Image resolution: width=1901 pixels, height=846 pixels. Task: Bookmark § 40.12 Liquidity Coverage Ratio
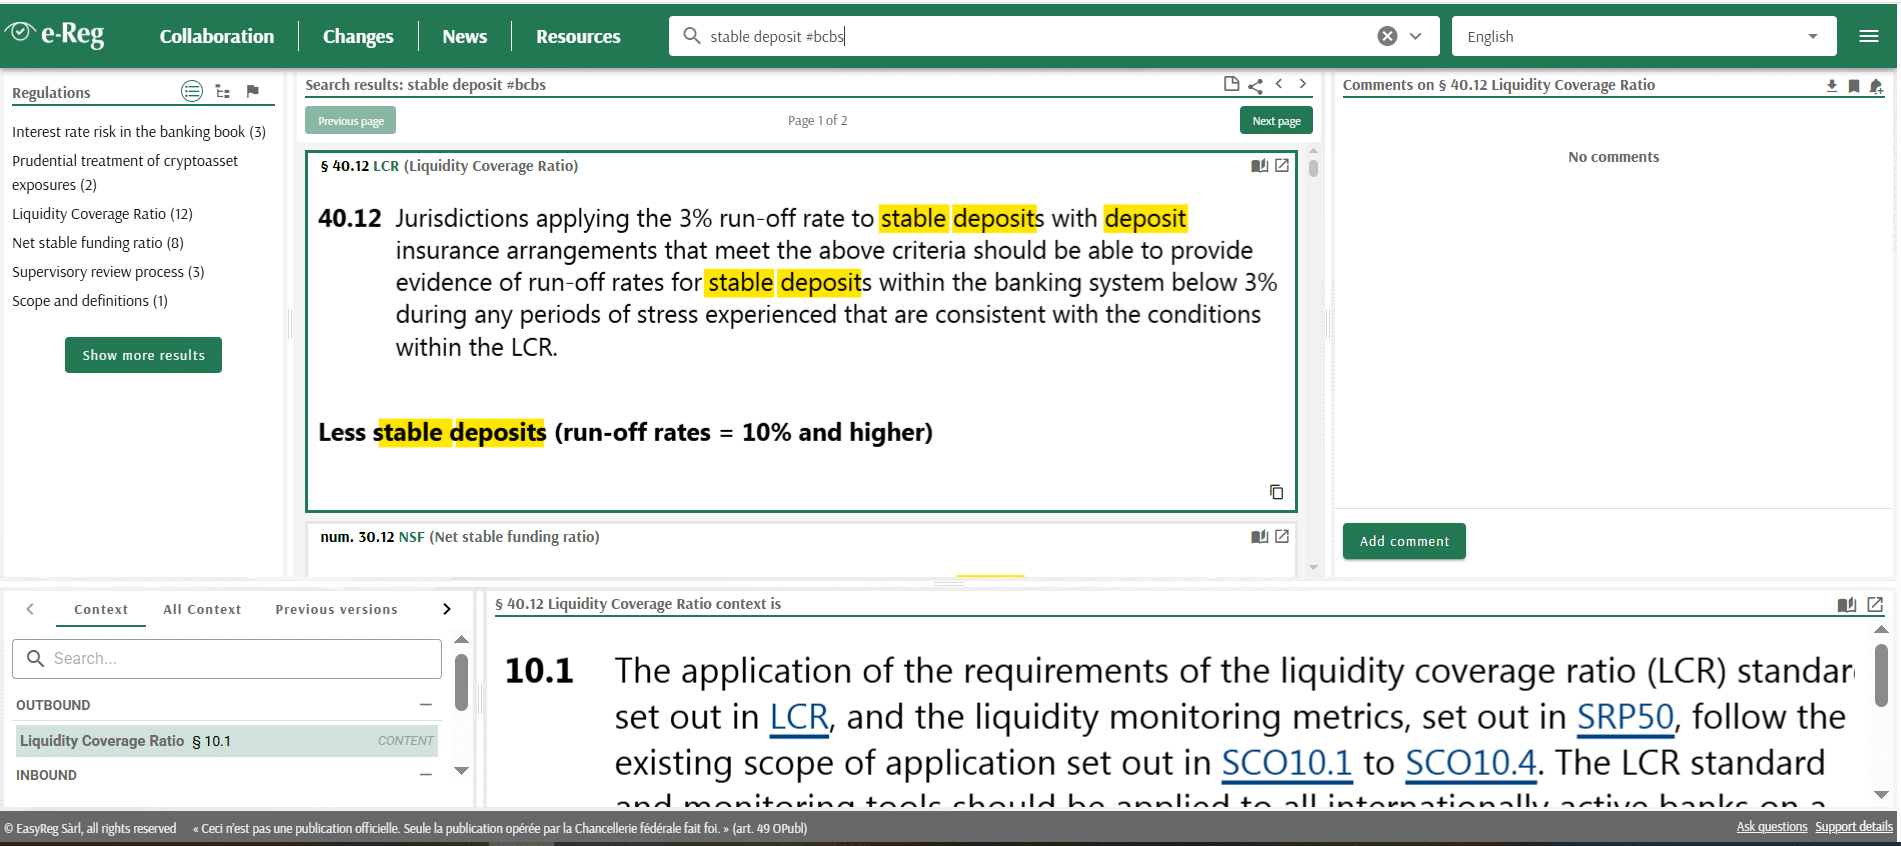point(1853,86)
